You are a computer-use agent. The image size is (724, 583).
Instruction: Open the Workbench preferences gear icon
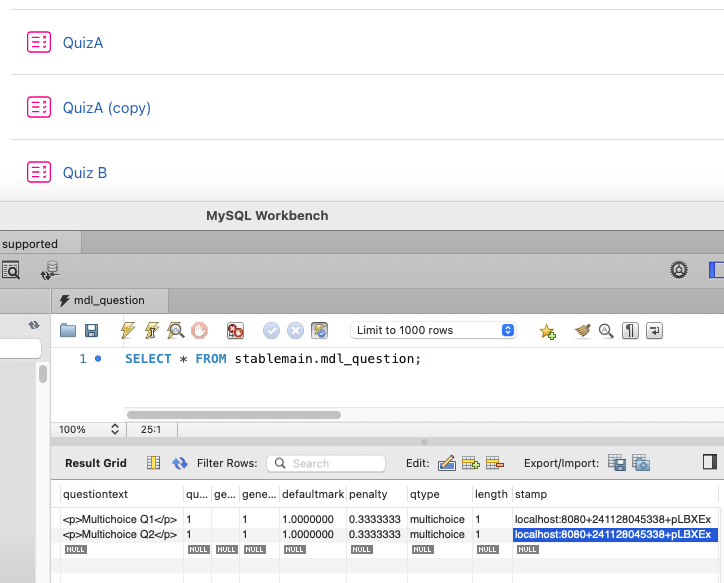pyautogui.click(x=679, y=270)
